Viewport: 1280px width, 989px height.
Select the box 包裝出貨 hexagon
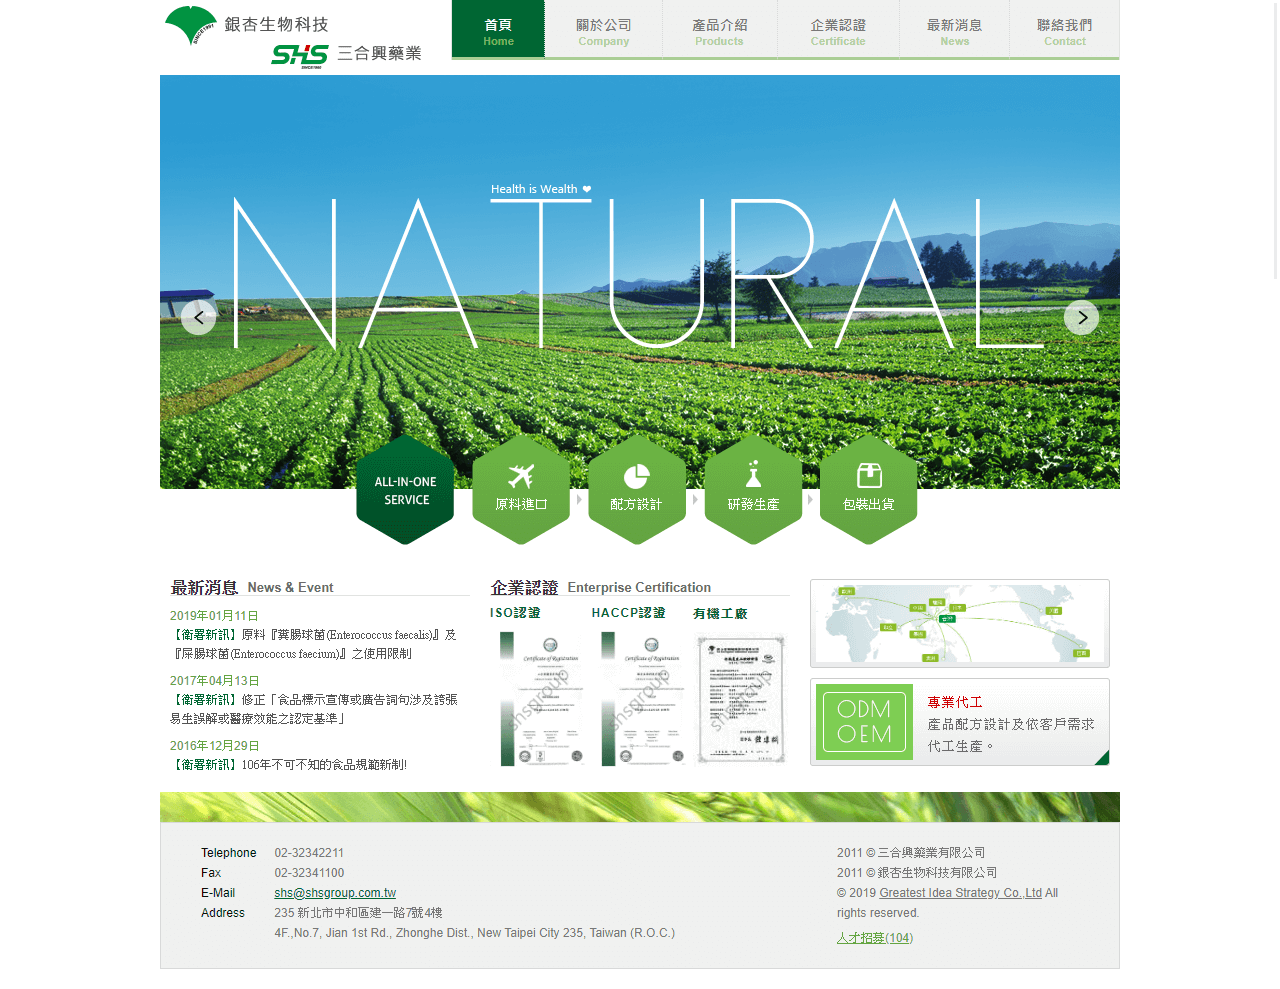869,490
